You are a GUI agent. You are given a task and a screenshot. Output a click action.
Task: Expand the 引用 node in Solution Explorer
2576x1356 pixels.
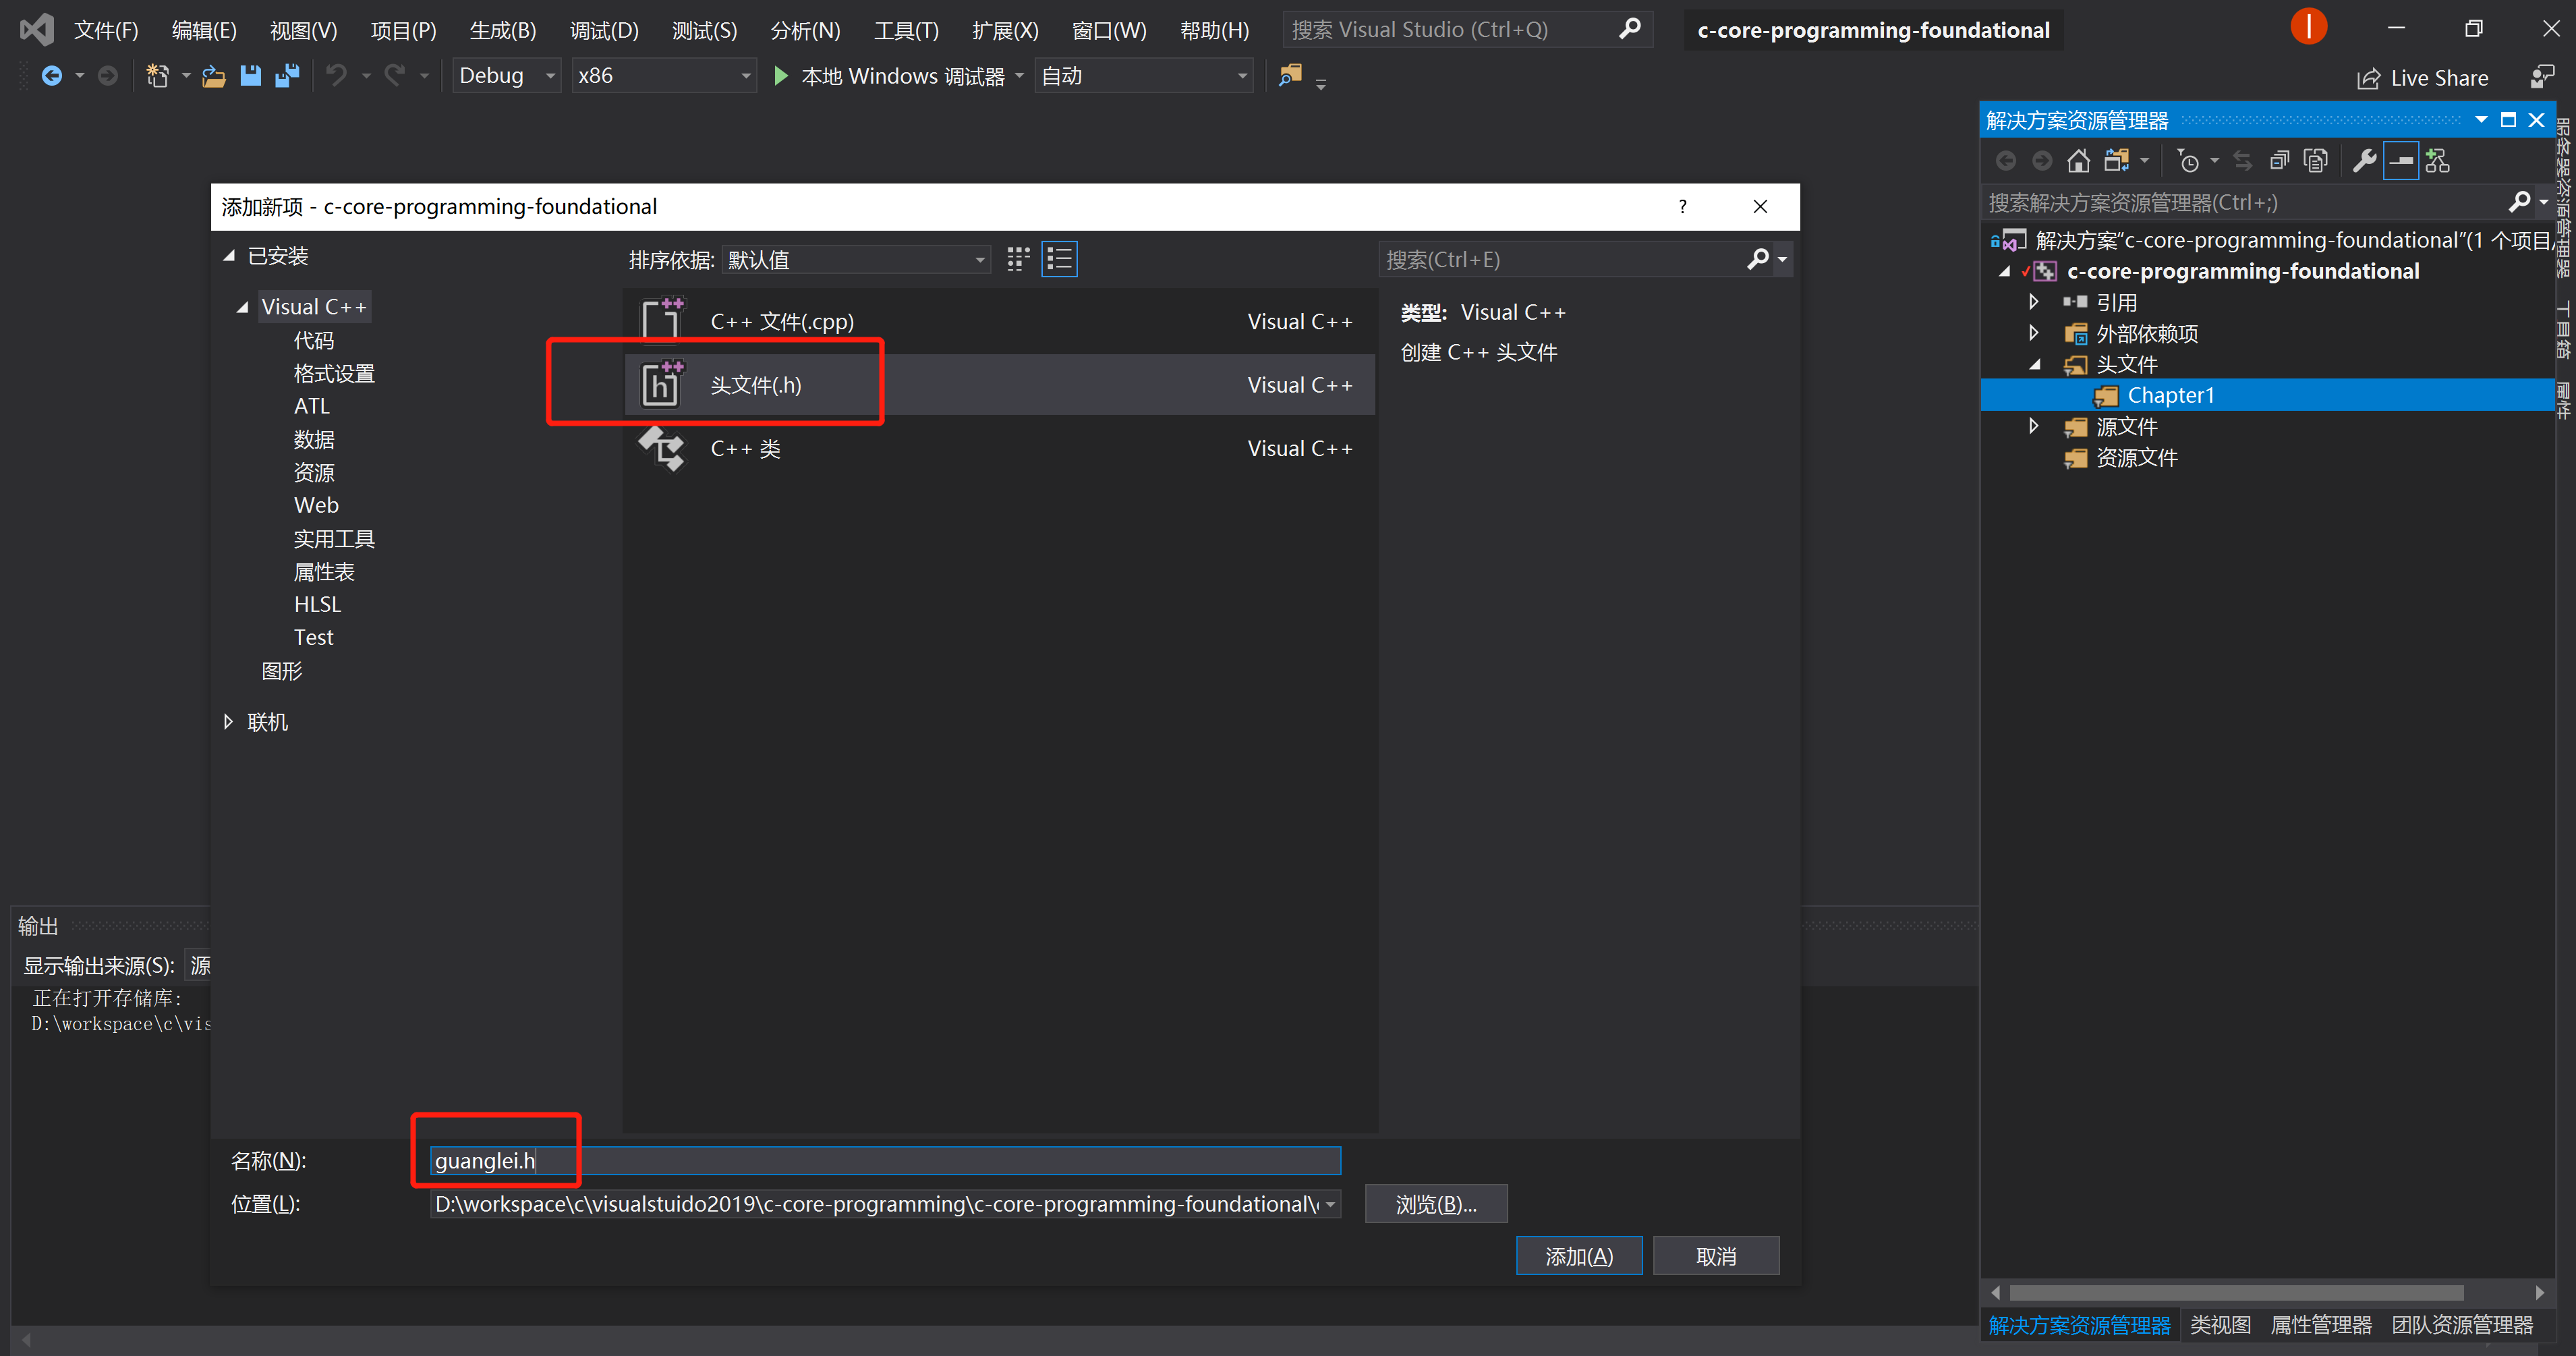coord(2033,301)
